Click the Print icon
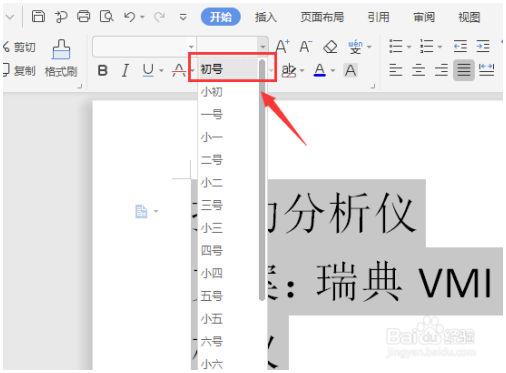The height and width of the screenshot is (373, 506). click(83, 16)
